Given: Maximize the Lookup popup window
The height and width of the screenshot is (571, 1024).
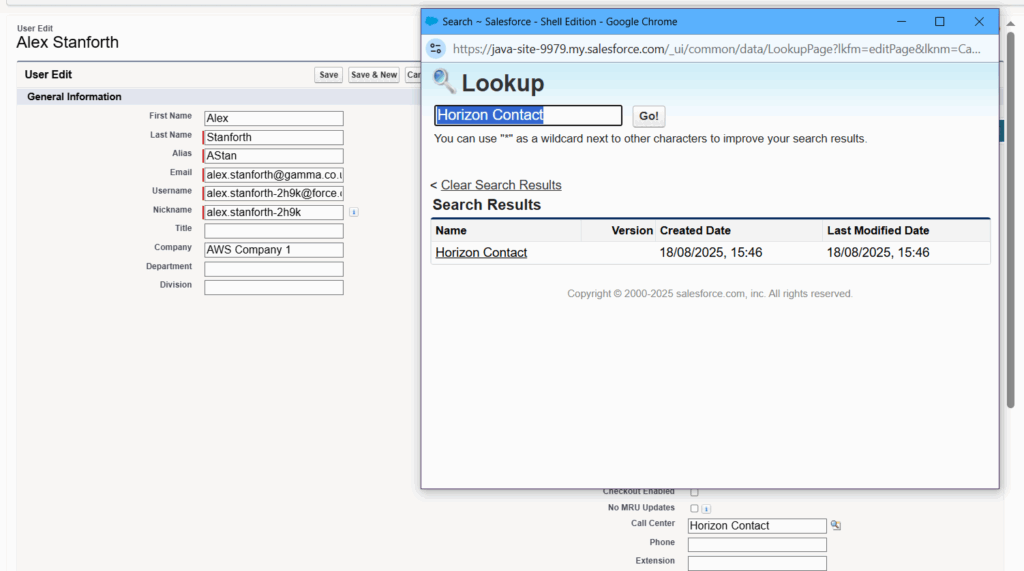Looking at the screenshot, I should coord(939,22).
